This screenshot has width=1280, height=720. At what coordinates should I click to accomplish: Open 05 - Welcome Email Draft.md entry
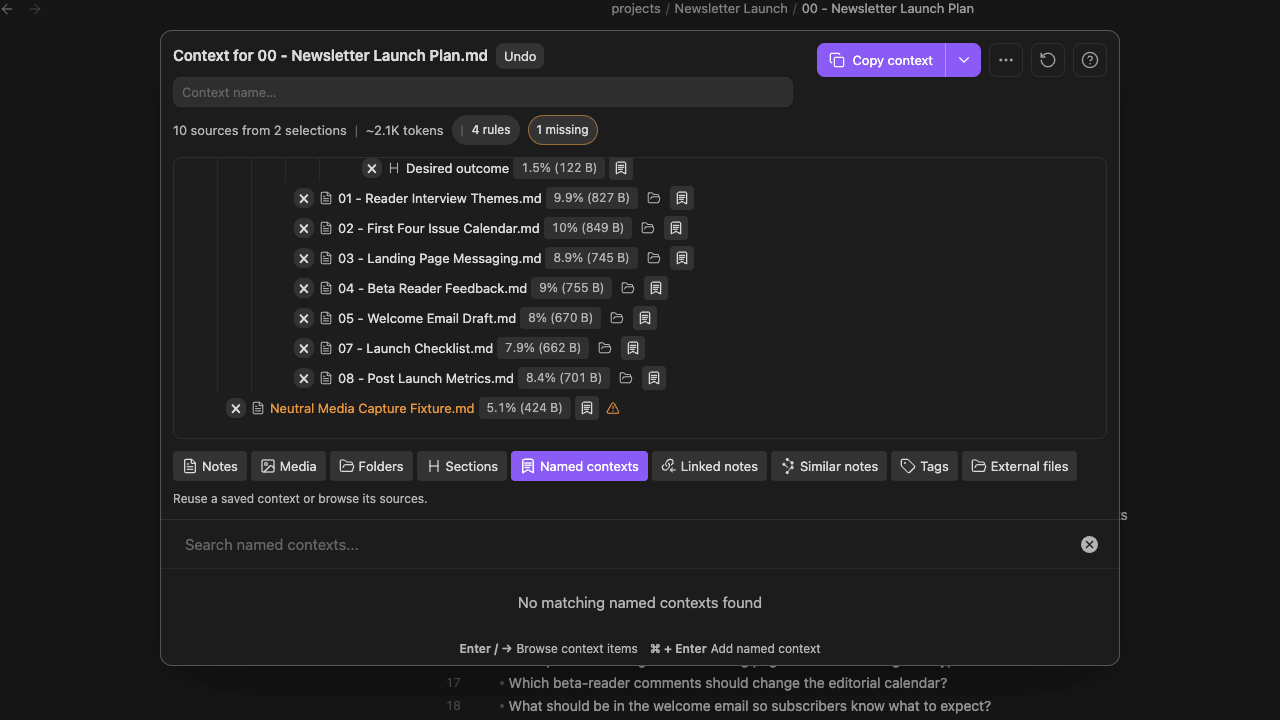click(x=427, y=318)
